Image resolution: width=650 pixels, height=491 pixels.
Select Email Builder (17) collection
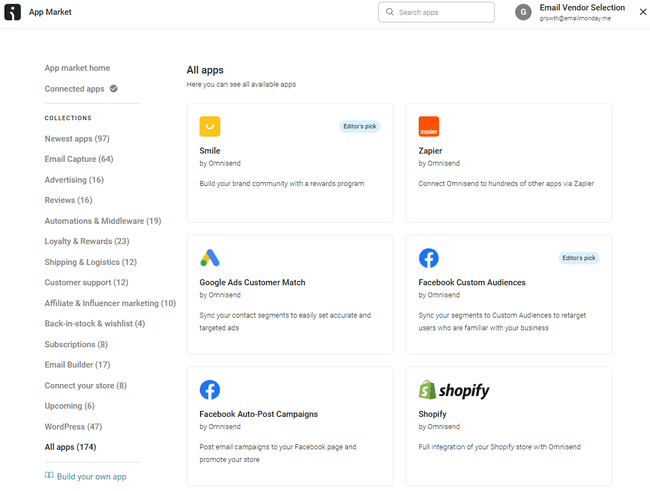(x=78, y=365)
